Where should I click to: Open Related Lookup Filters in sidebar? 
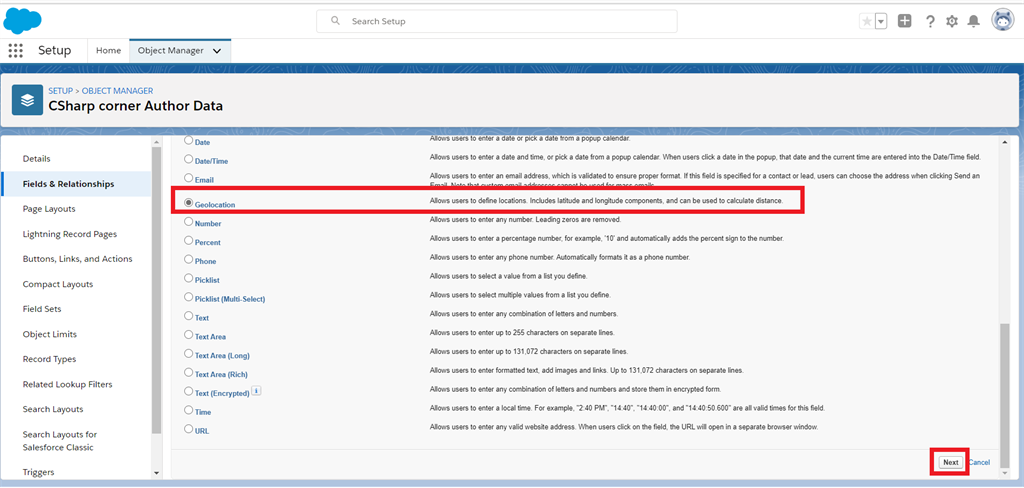67,384
